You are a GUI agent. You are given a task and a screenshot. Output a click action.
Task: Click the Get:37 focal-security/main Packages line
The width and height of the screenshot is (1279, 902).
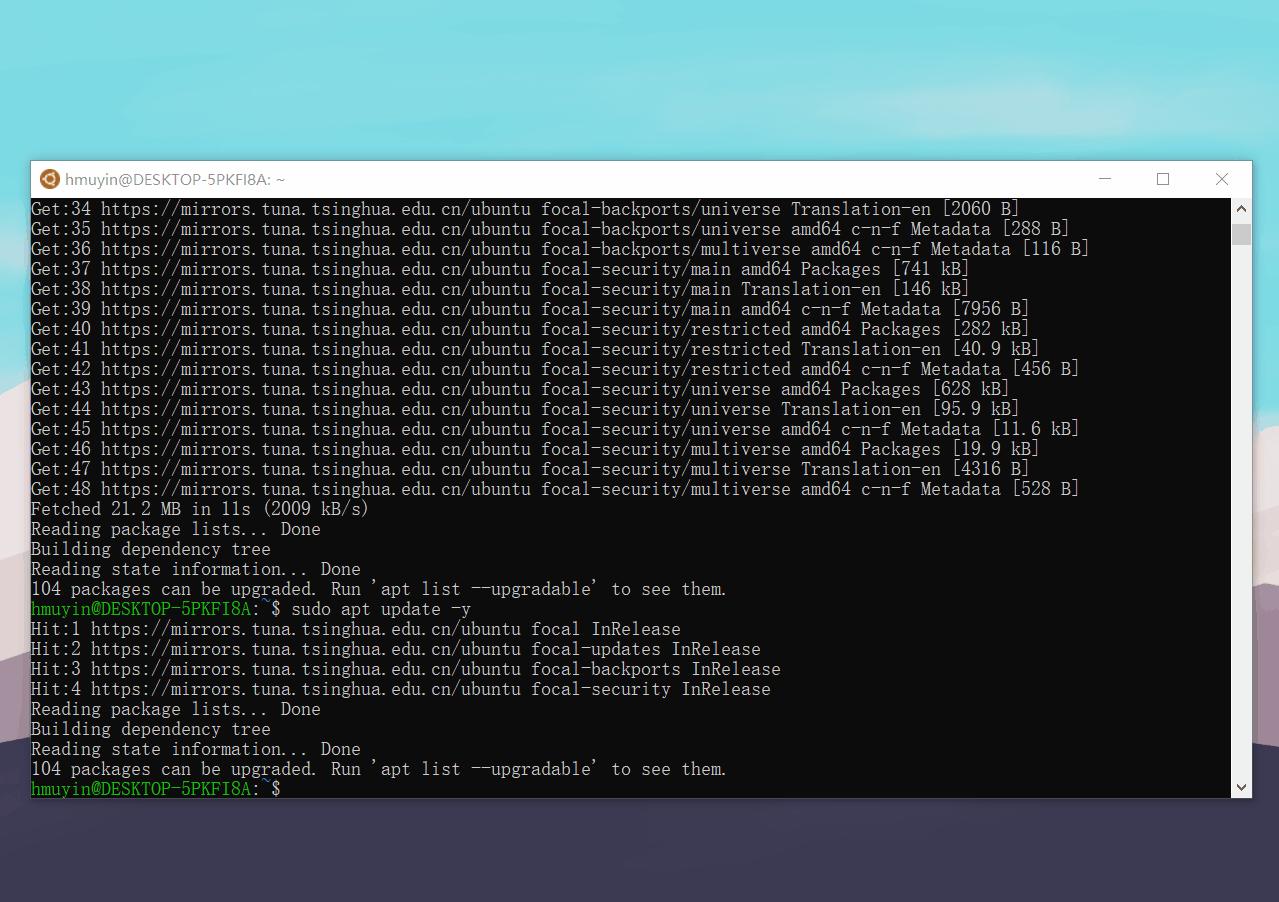point(500,269)
